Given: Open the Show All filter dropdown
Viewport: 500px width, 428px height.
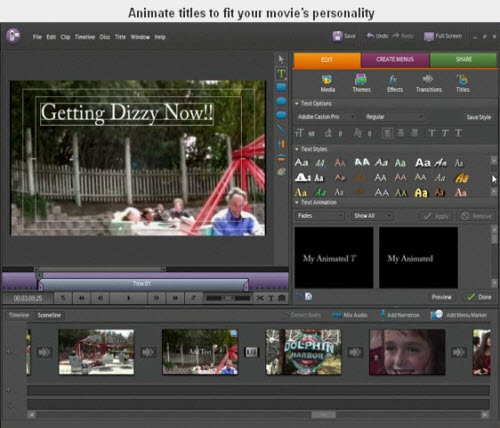Looking at the screenshot, I should (x=372, y=216).
